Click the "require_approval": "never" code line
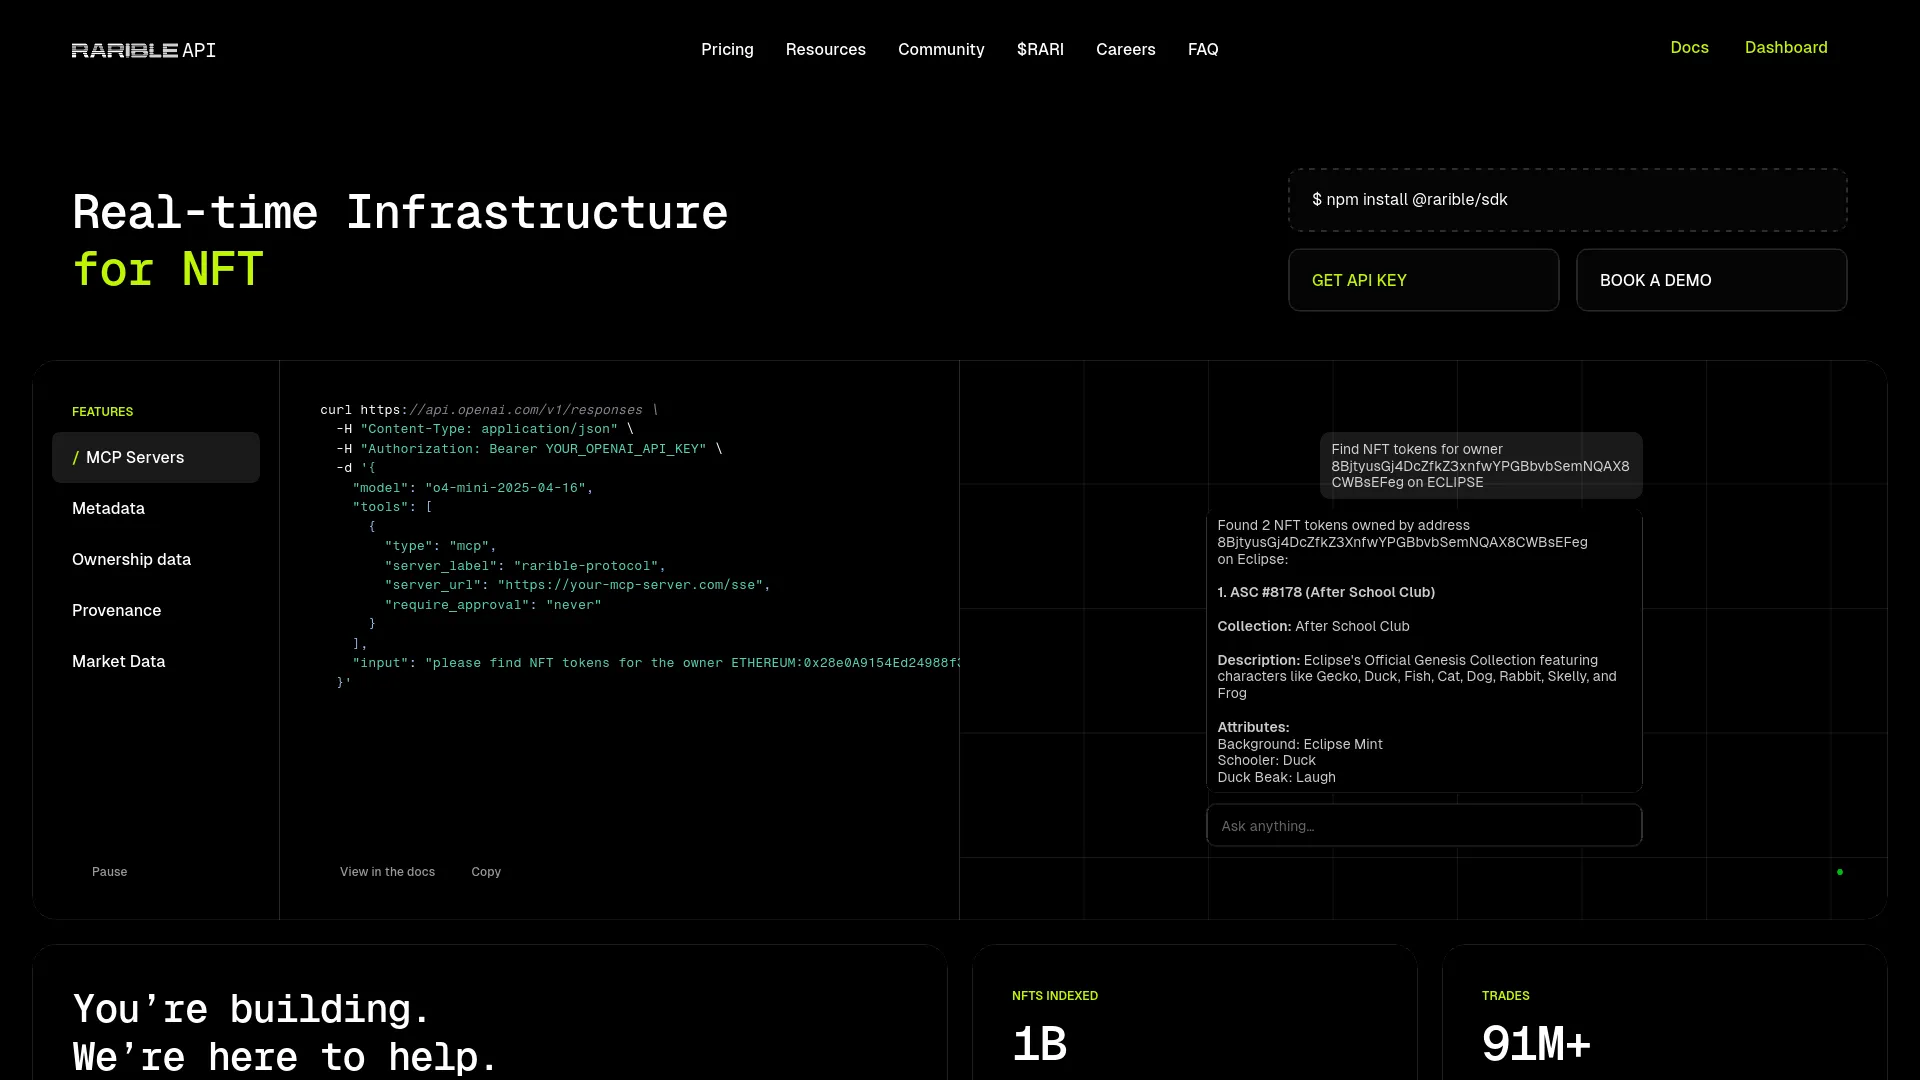Screen dimensions: 1920x1080 coord(493,605)
